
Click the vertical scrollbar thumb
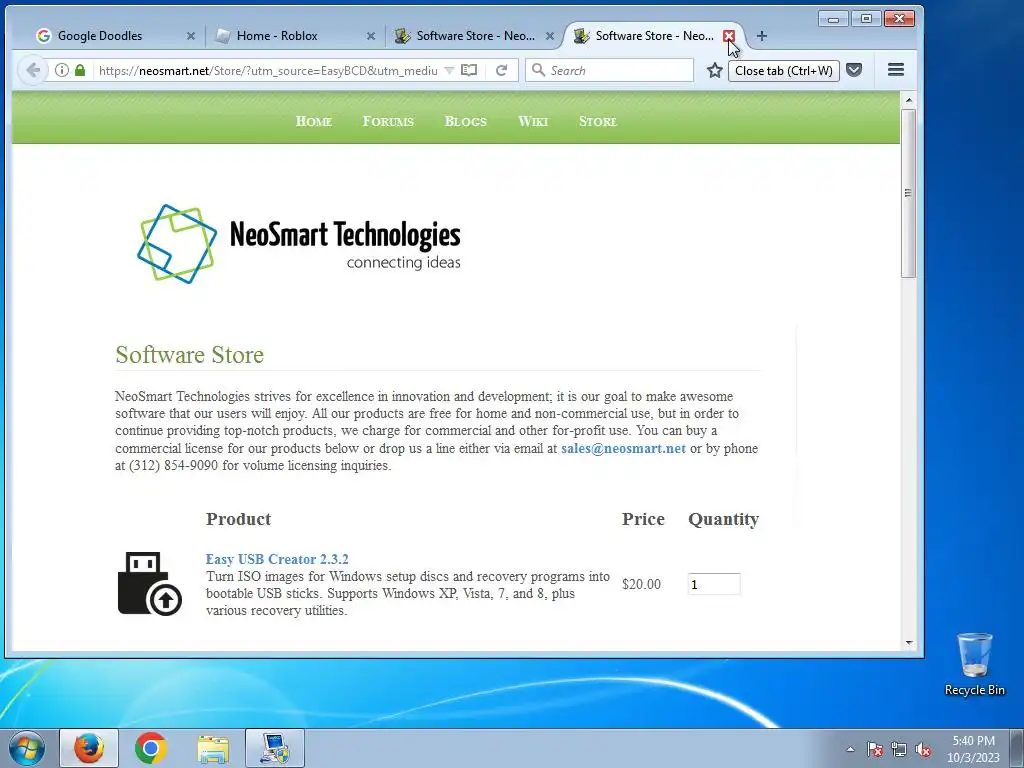908,193
